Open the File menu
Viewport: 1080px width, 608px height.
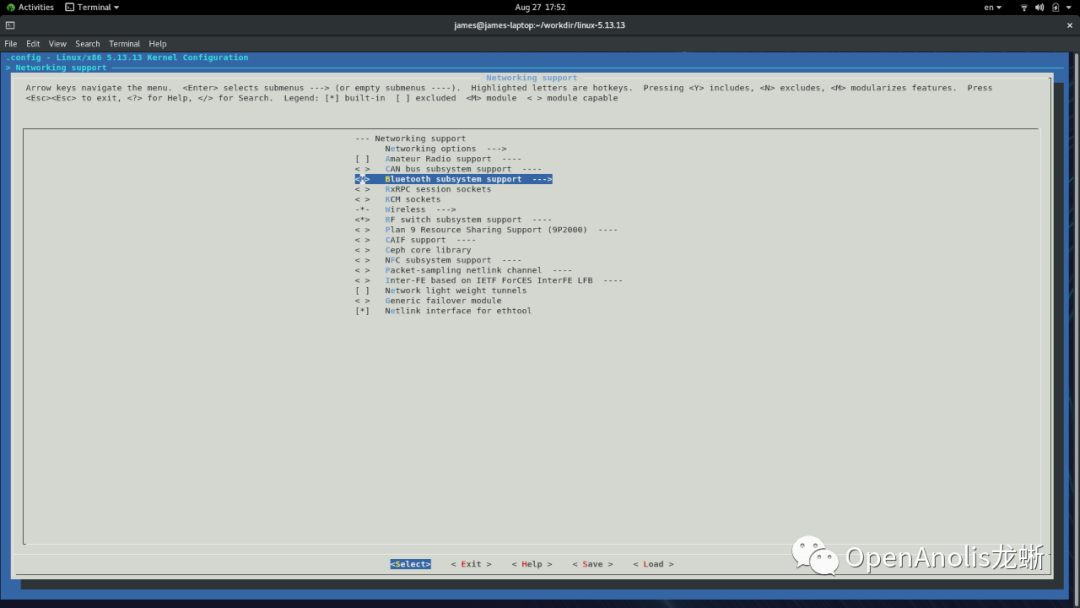(x=11, y=43)
